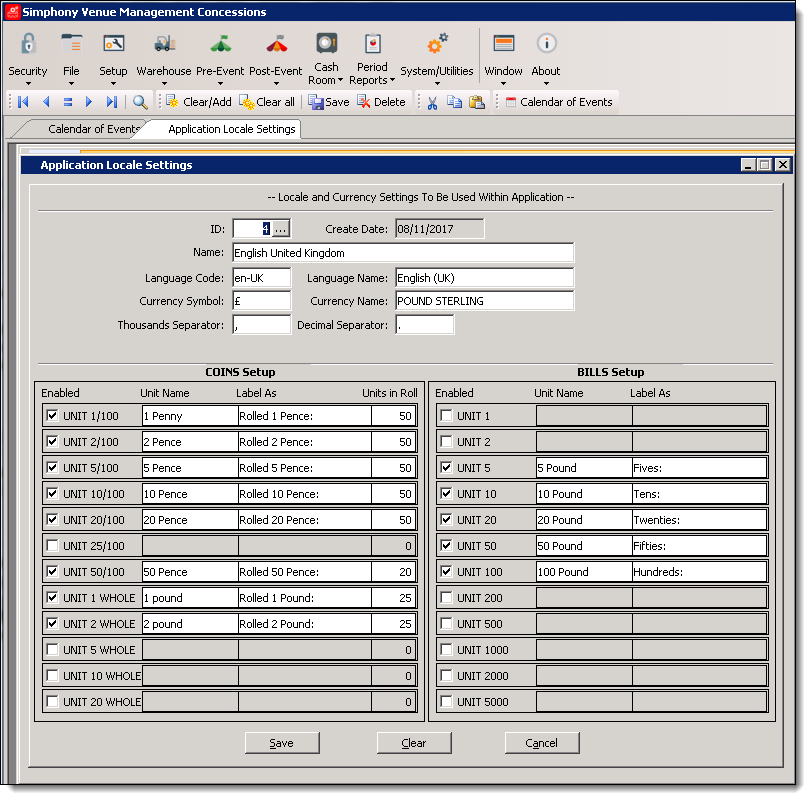Click Clear all in the toolbar

point(267,102)
